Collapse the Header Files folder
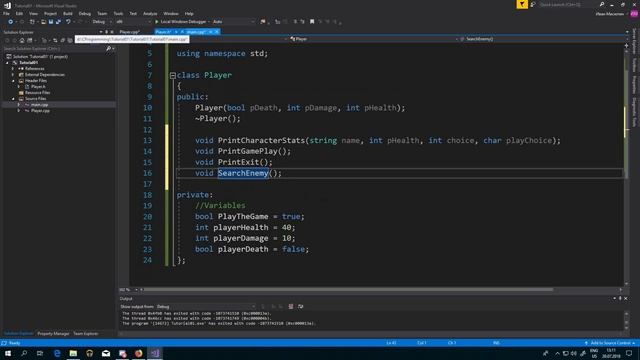Image resolution: width=640 pixels, height=360 pixels. click(13, 81)
